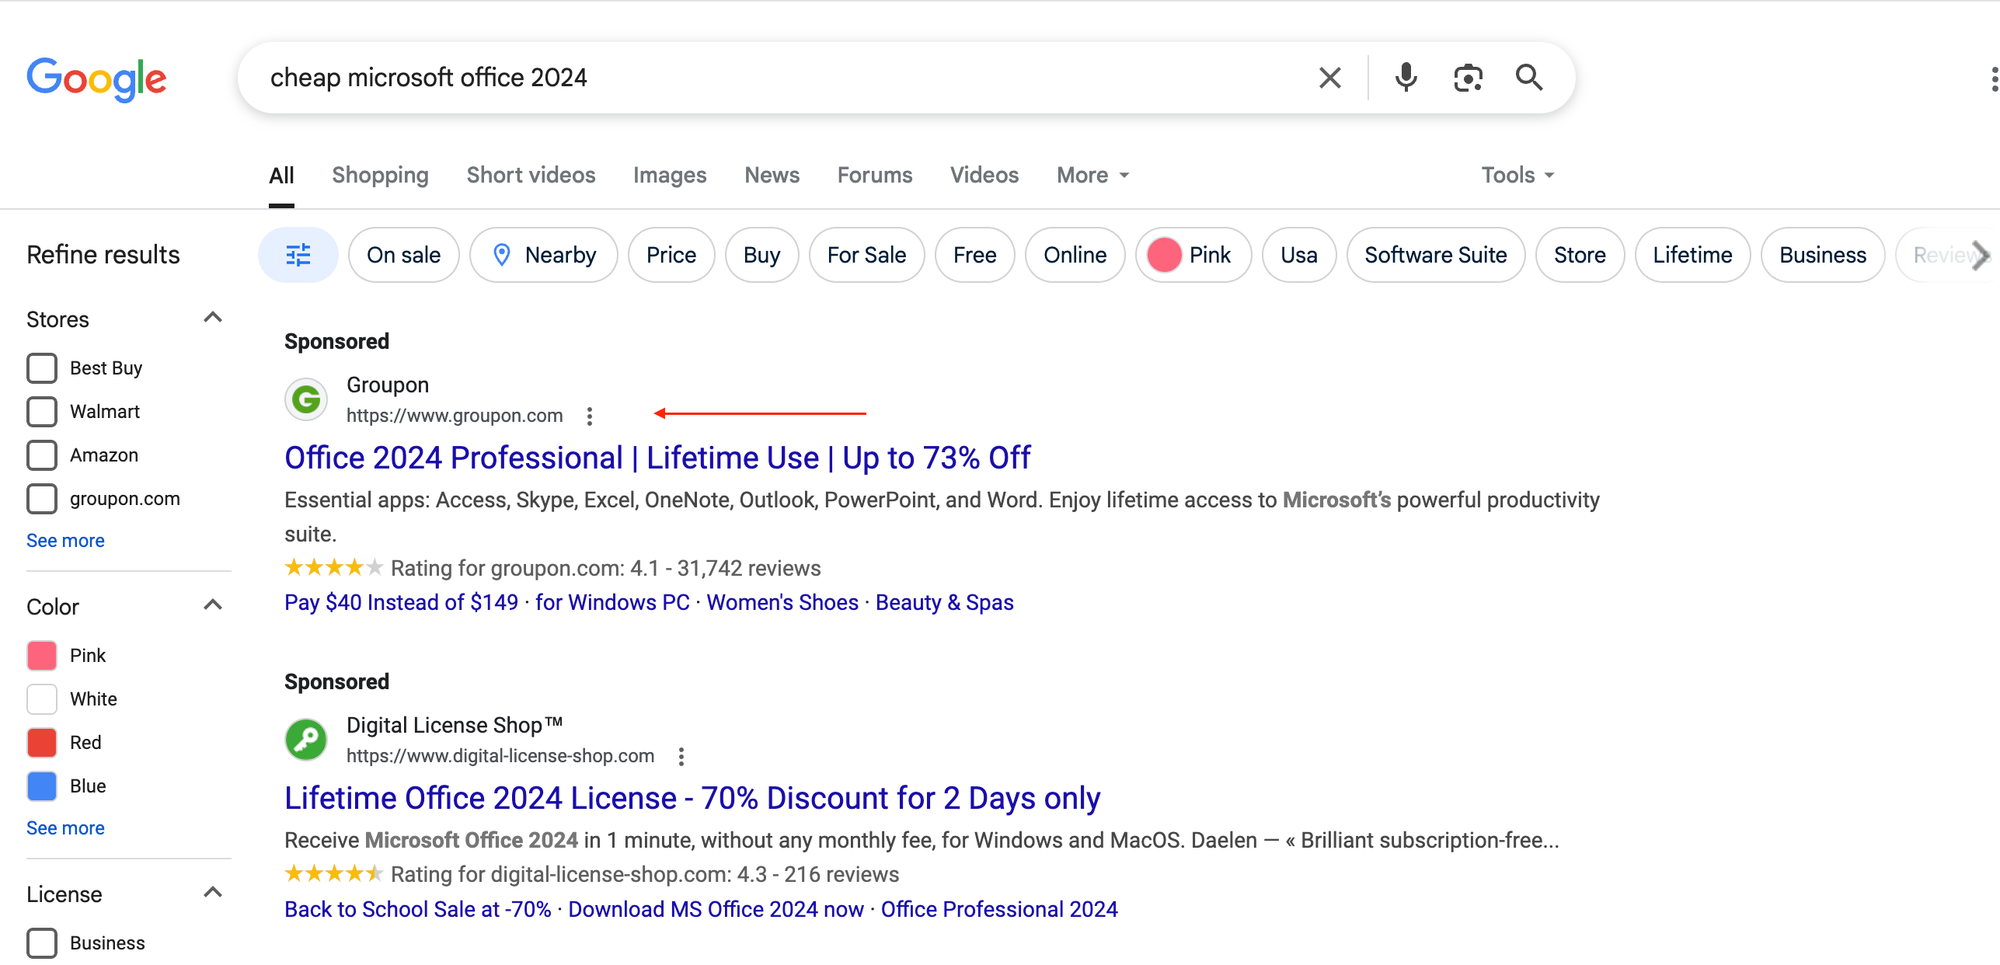Apply the Store filter chip

click(1580, 255)
